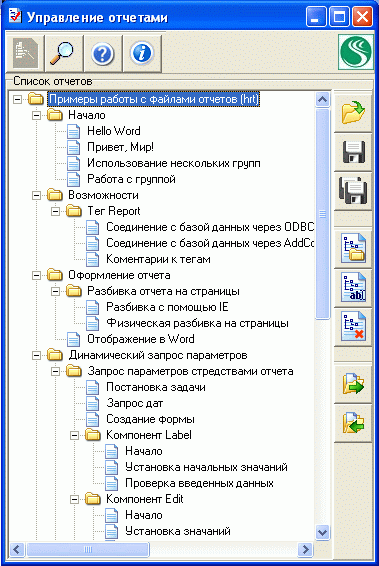Collapse the Оформление отчета folder

coord(36,275)
